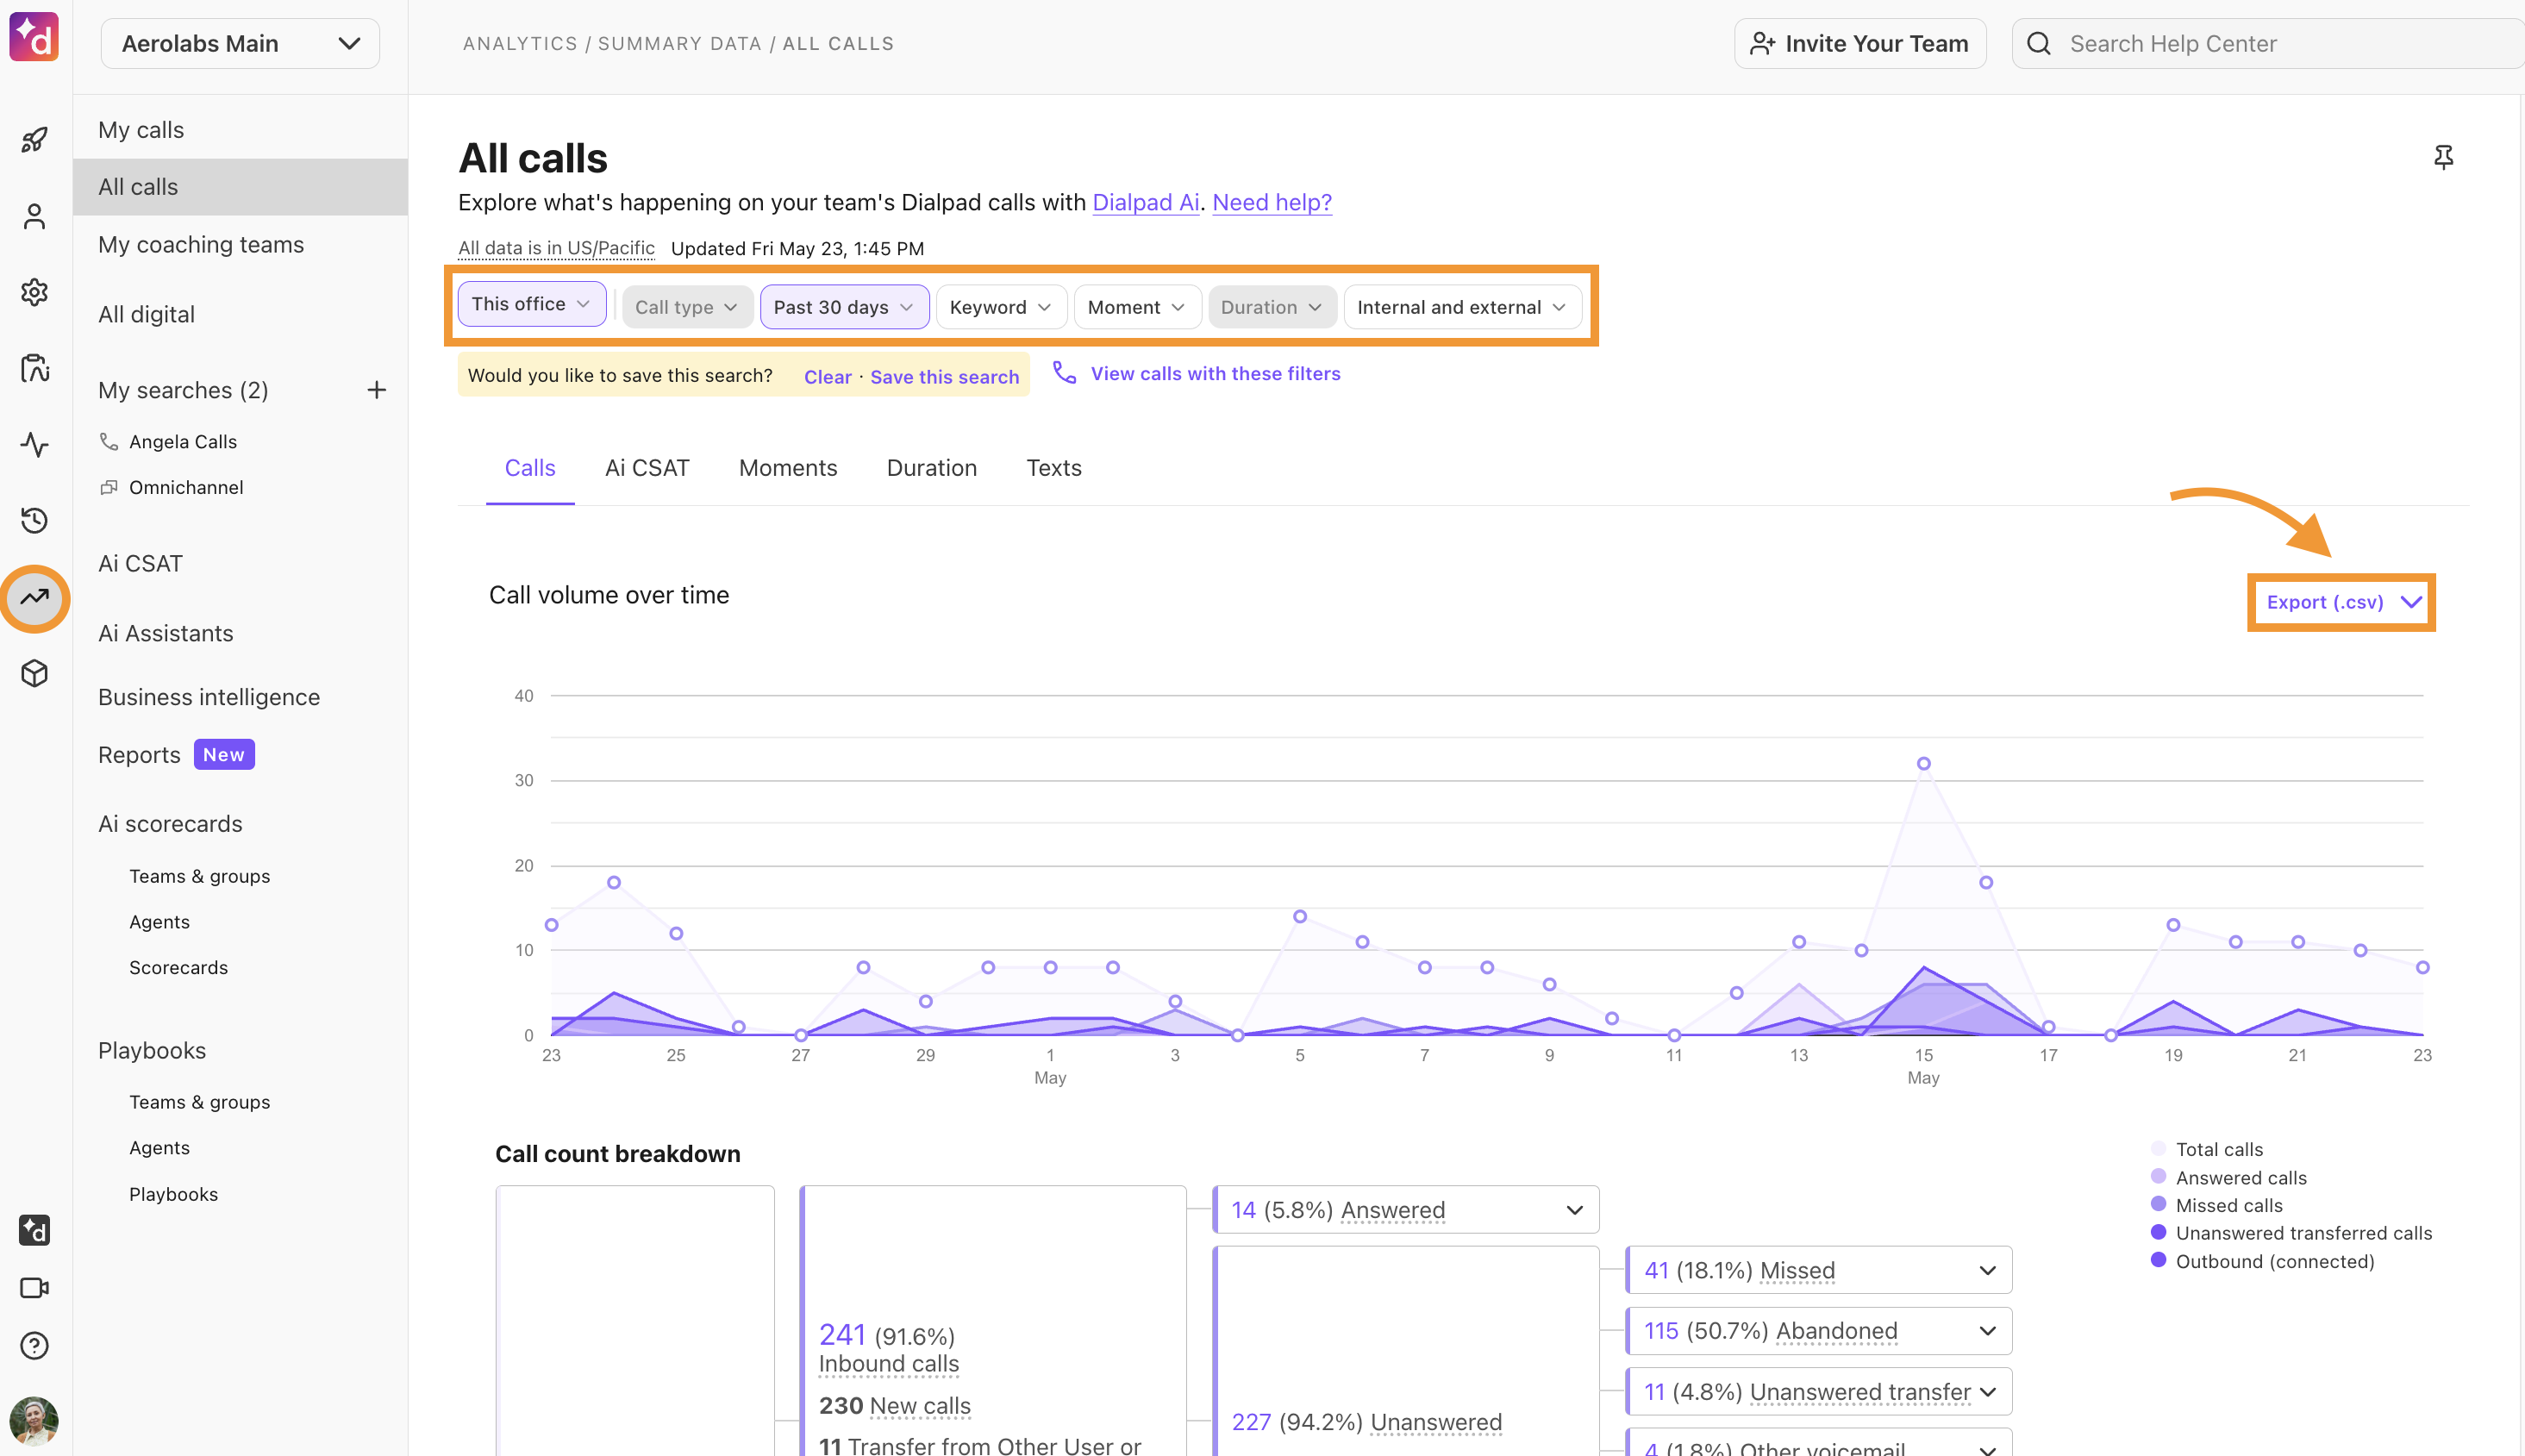Image resolution: width=2525 pixels, height=1456 pixels.
Task: Open the activity pulse icon in sidebar
Action: click(x=34, y=444)
